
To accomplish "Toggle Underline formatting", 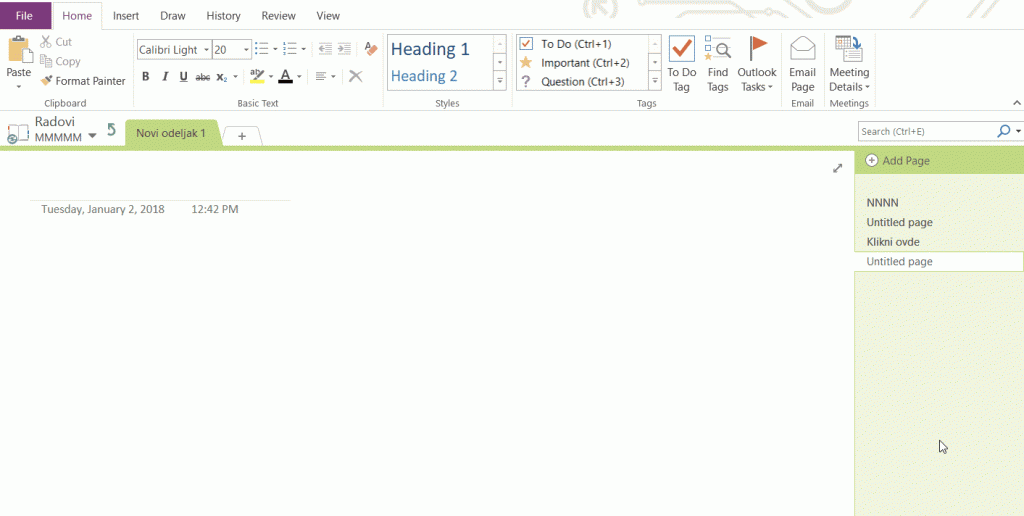I will (x=184, y=76).
